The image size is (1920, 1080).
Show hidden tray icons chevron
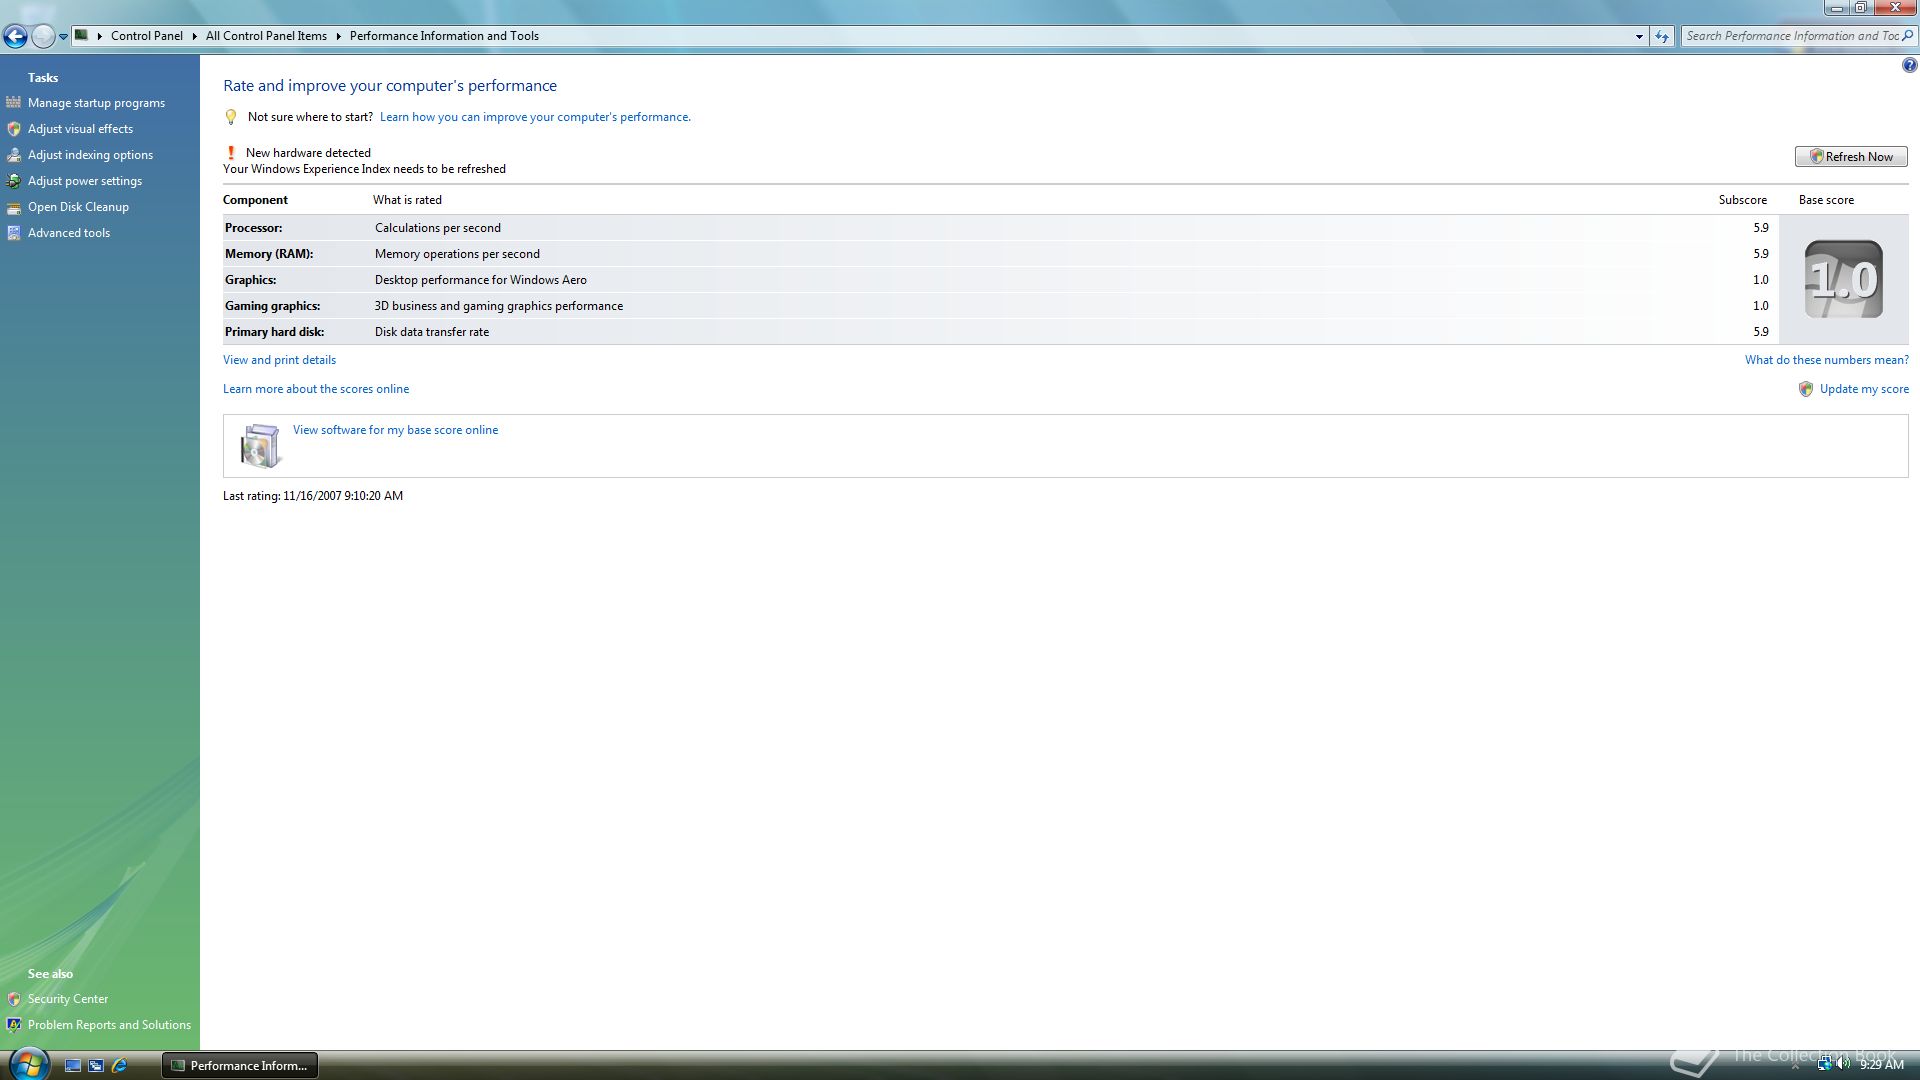1795,1066
